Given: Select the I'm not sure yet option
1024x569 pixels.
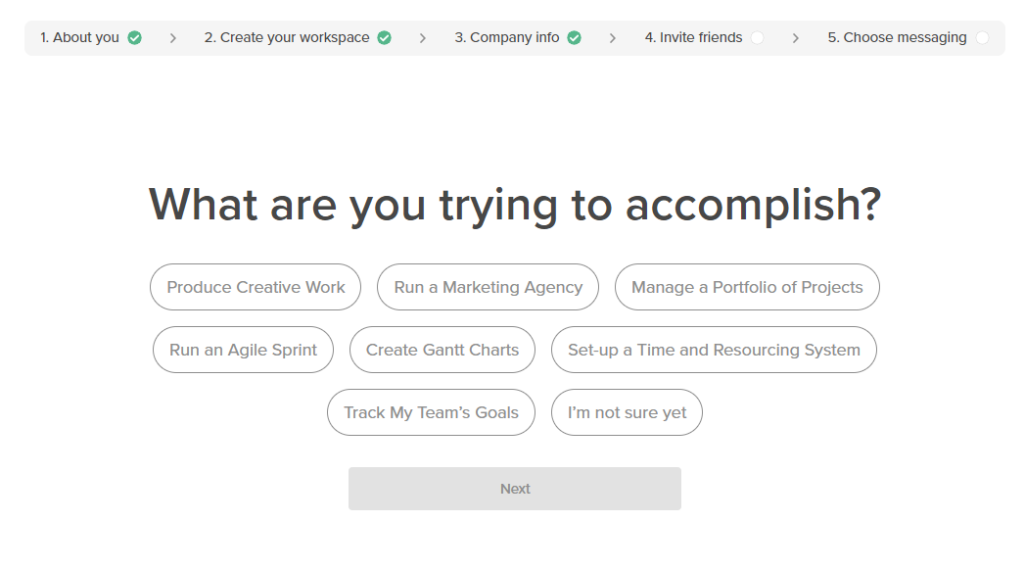Looking at the screenshot, I should pyautogui.click(x=627, y=412).
